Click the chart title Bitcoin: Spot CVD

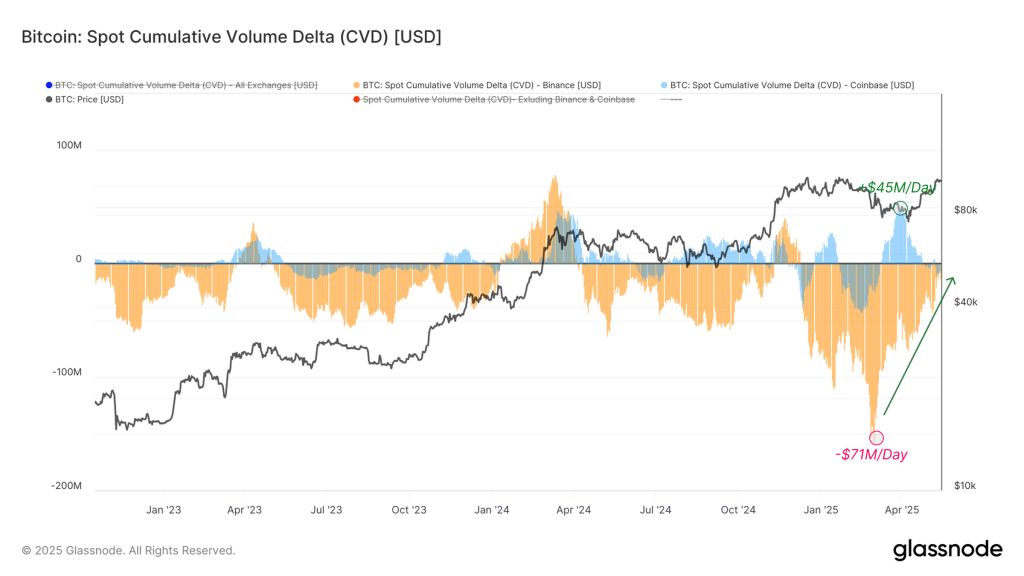point(231,37)
